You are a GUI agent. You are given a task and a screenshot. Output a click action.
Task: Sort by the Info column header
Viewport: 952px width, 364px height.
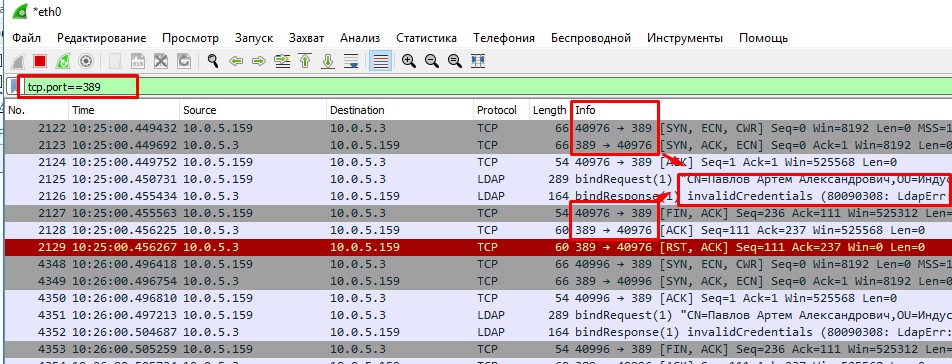click(x=761, y=110)
